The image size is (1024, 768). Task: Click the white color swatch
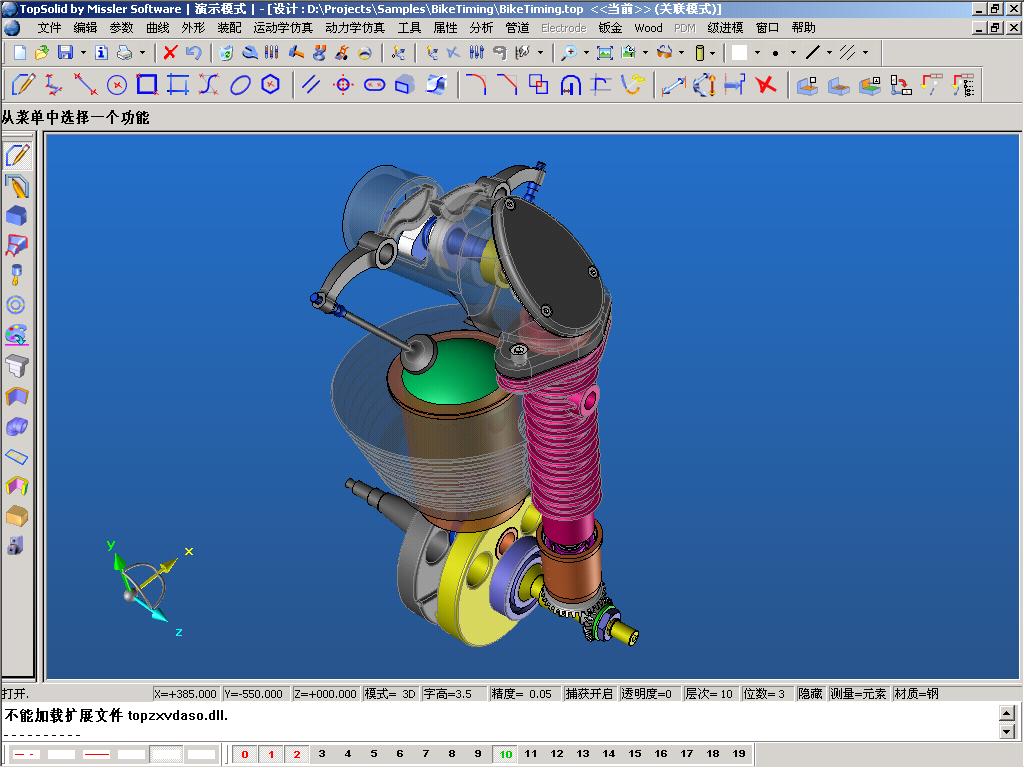click(739, 53)
